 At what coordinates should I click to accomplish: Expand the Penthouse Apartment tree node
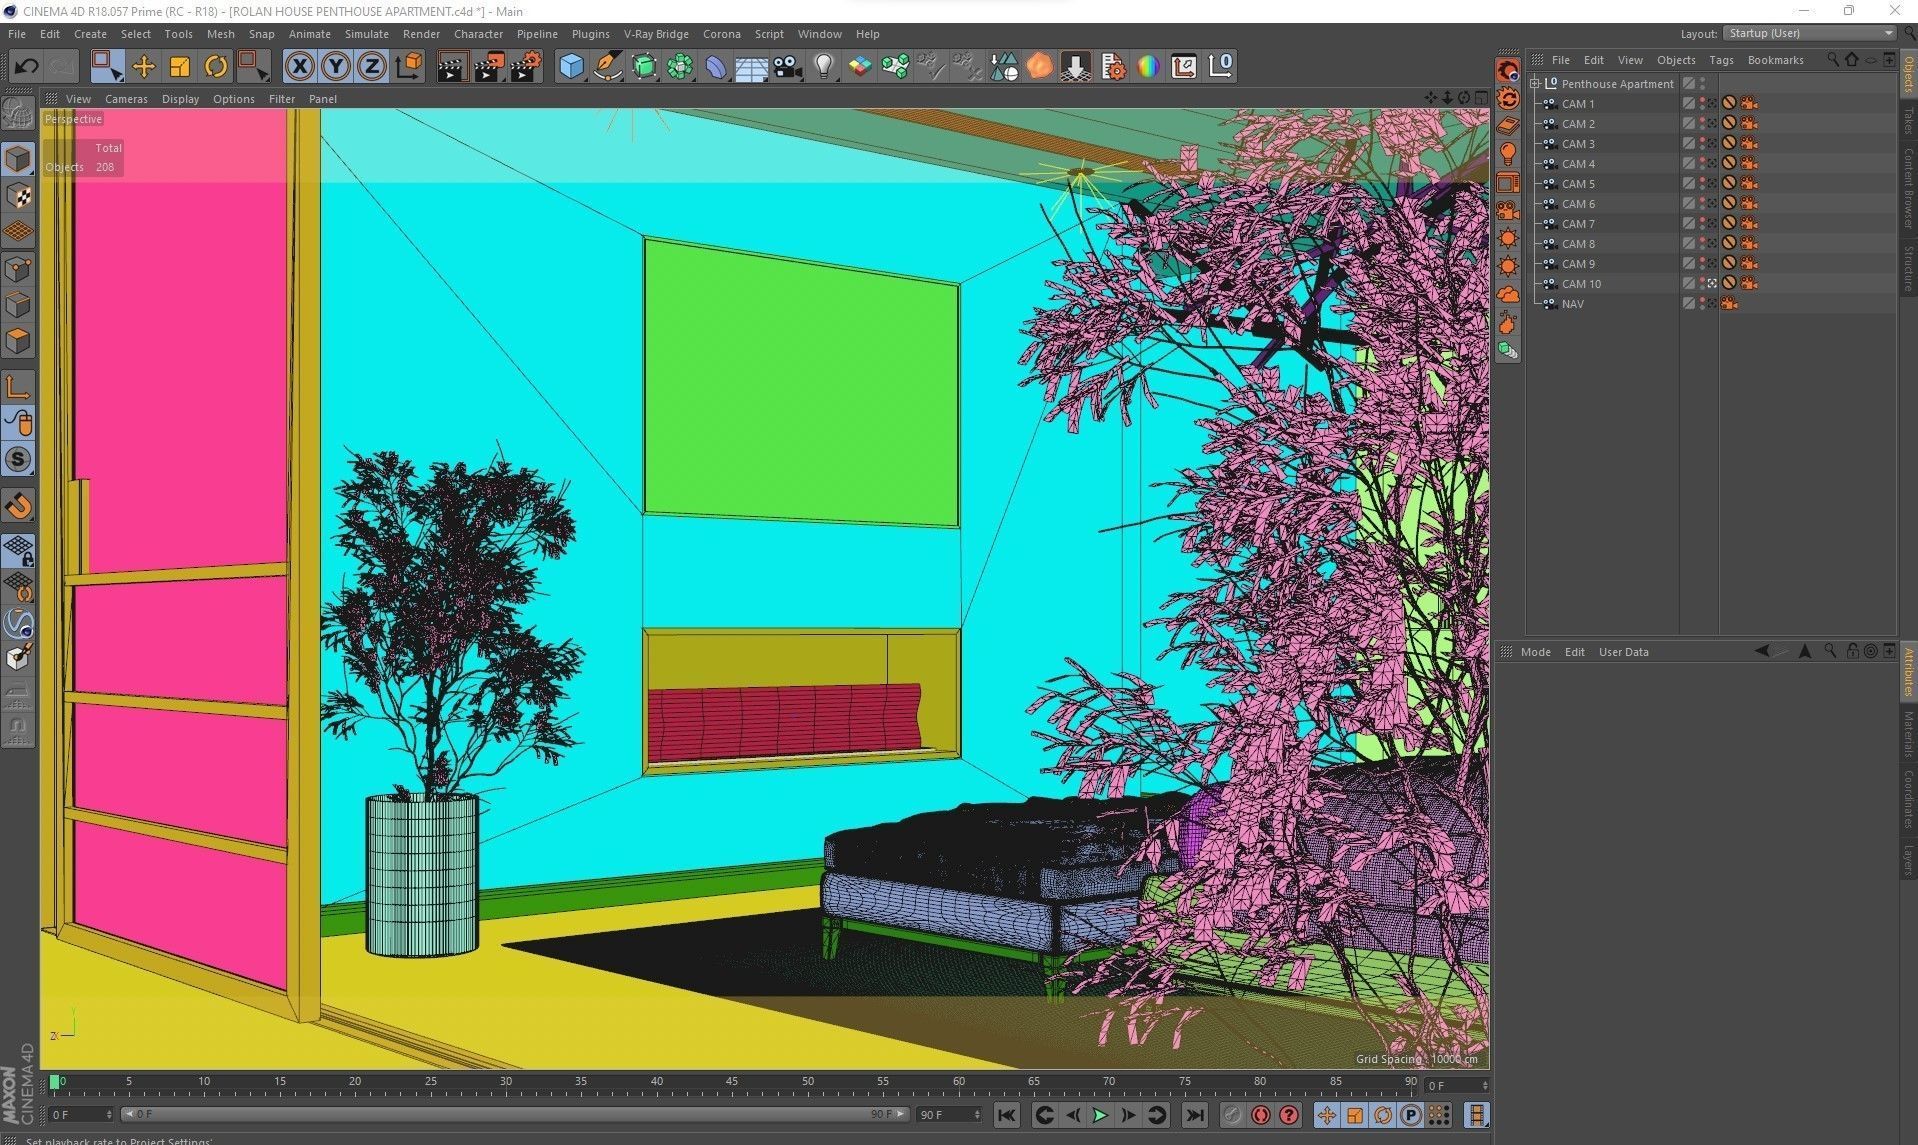[x=1535, y=84]
